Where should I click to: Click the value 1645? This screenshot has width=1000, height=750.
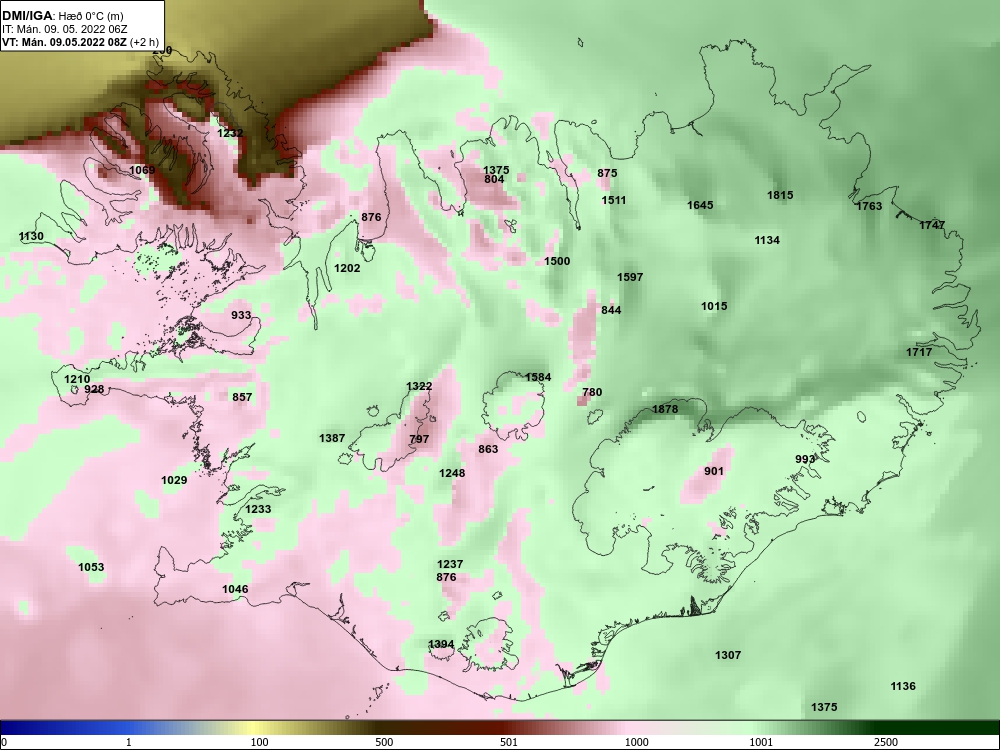pos(700,205)
